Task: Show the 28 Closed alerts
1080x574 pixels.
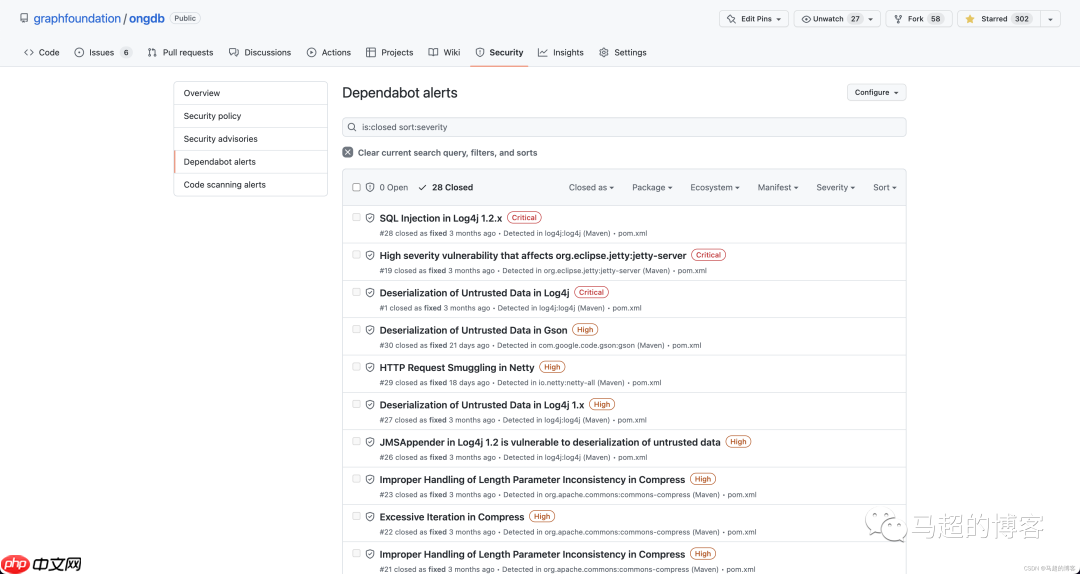Action: click(446, 187)
